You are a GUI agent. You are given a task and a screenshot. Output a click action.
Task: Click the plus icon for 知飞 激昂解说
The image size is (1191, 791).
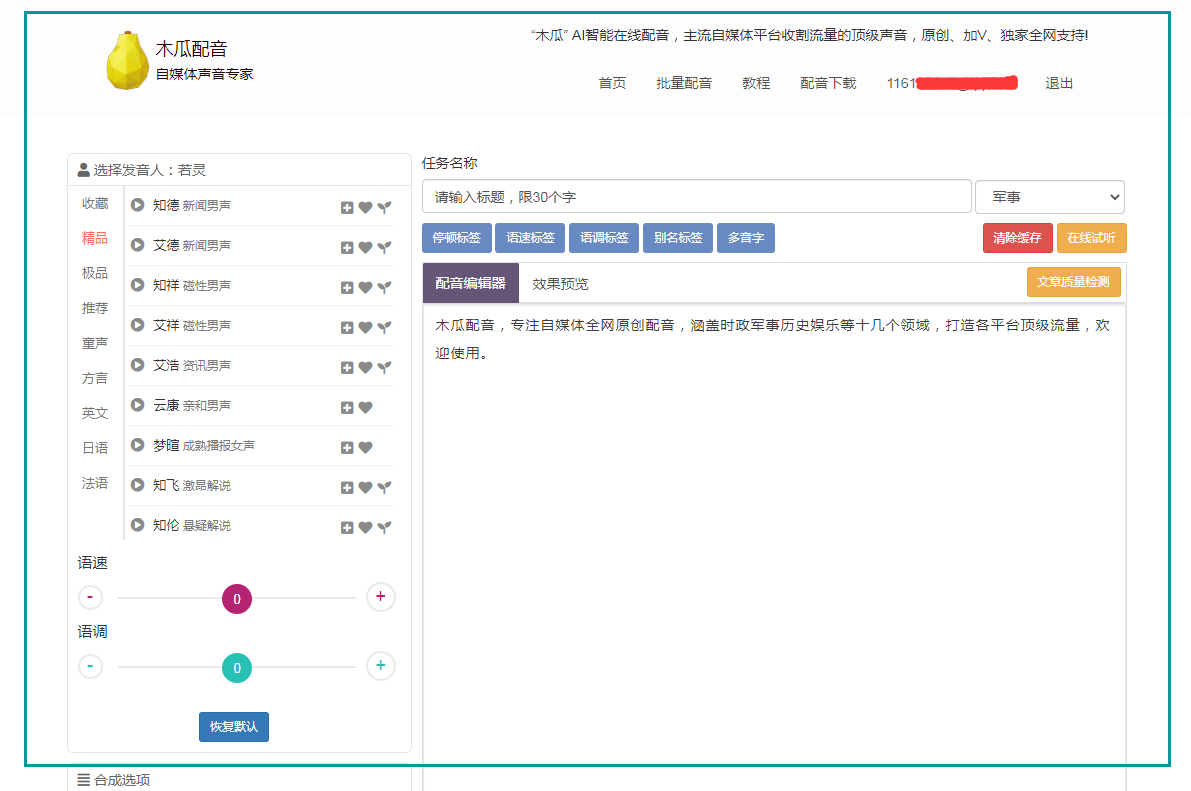coord(347,487)
